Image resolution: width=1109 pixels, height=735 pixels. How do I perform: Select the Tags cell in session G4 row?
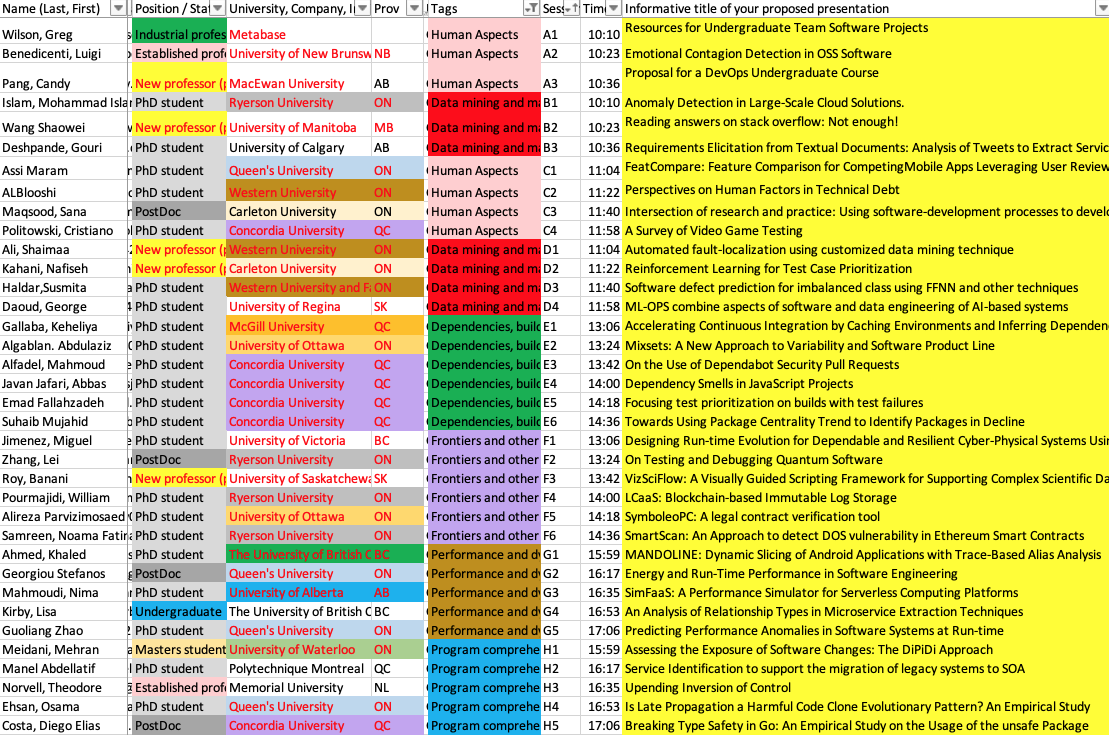click(484, 612)
